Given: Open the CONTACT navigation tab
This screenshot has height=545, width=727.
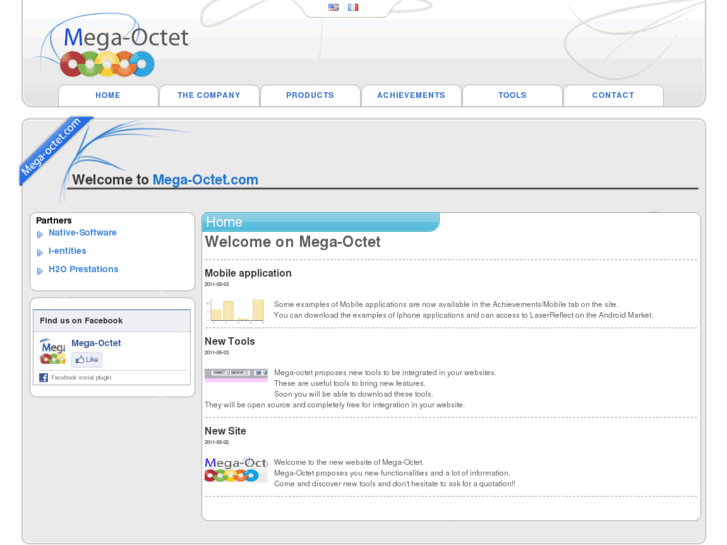Looking at the screenshot, I should point(613,95).
